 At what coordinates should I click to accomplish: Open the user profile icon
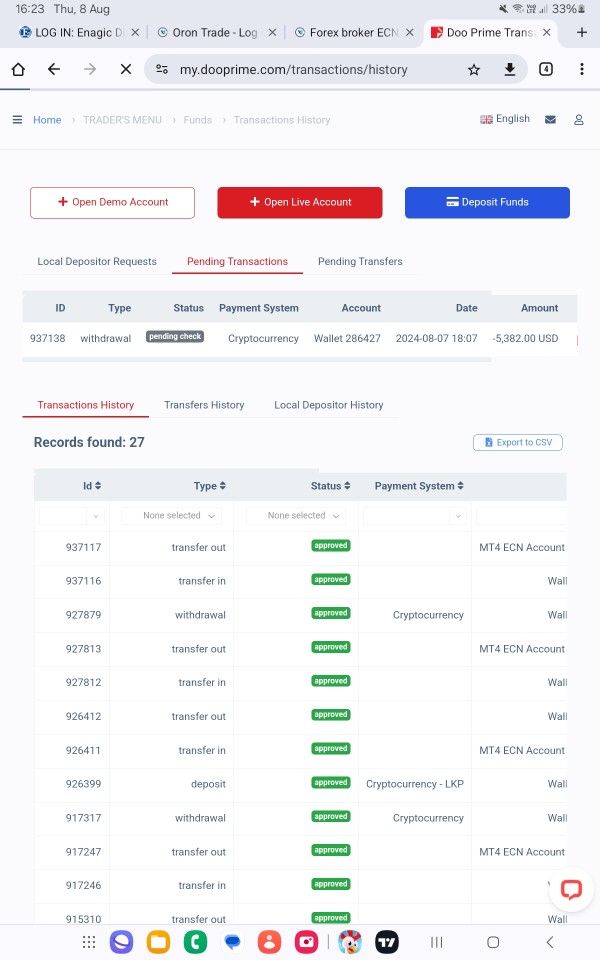[579, 119]
